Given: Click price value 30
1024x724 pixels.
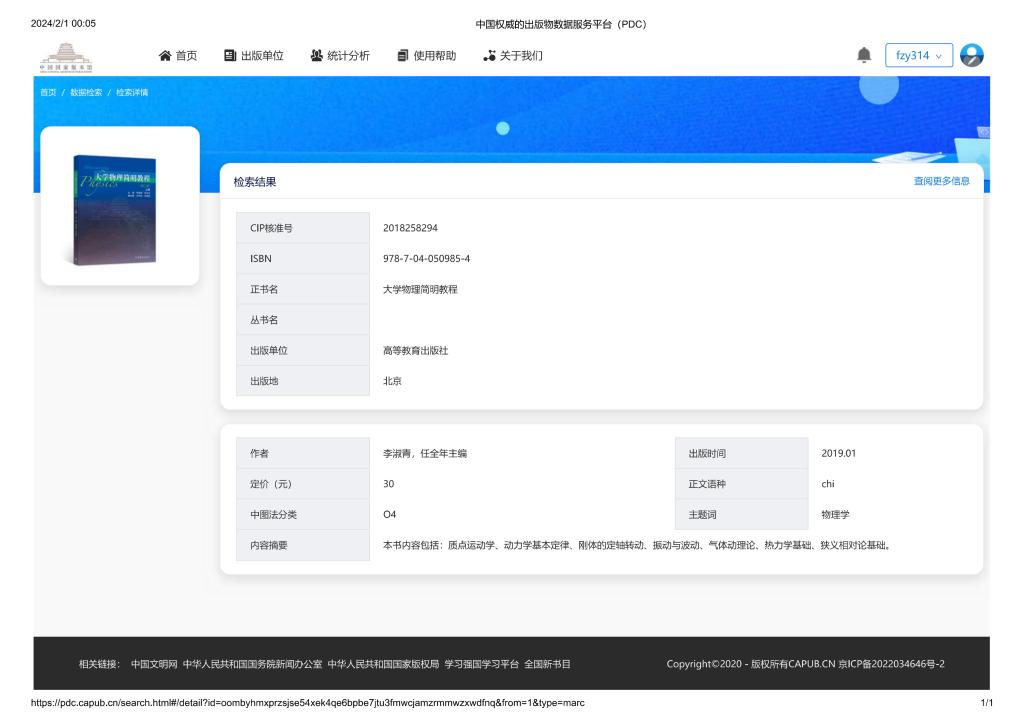Looking at the screenshot, I should pyautogui.click(x=389, y=484).
